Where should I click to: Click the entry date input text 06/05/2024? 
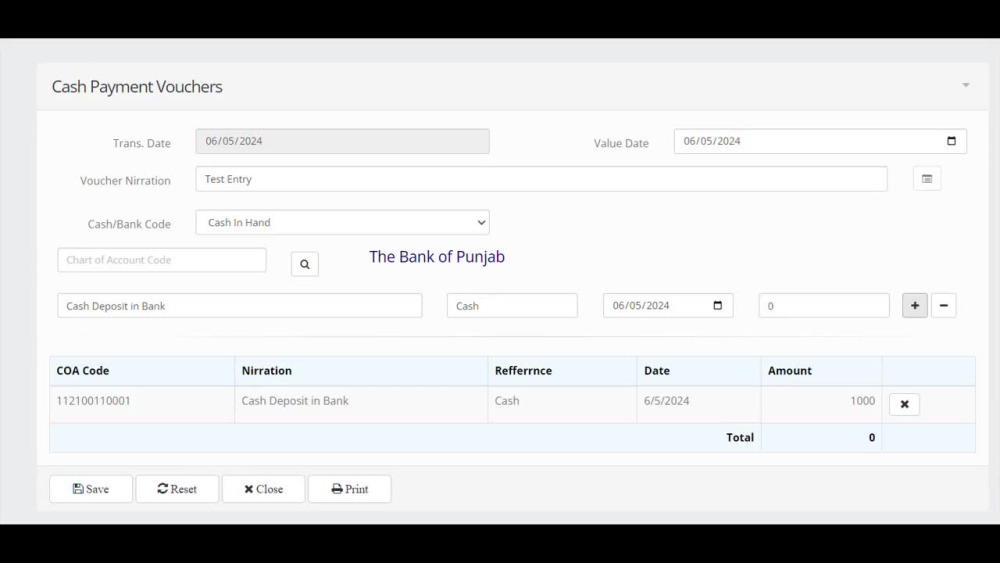click(x=641, y=305)
